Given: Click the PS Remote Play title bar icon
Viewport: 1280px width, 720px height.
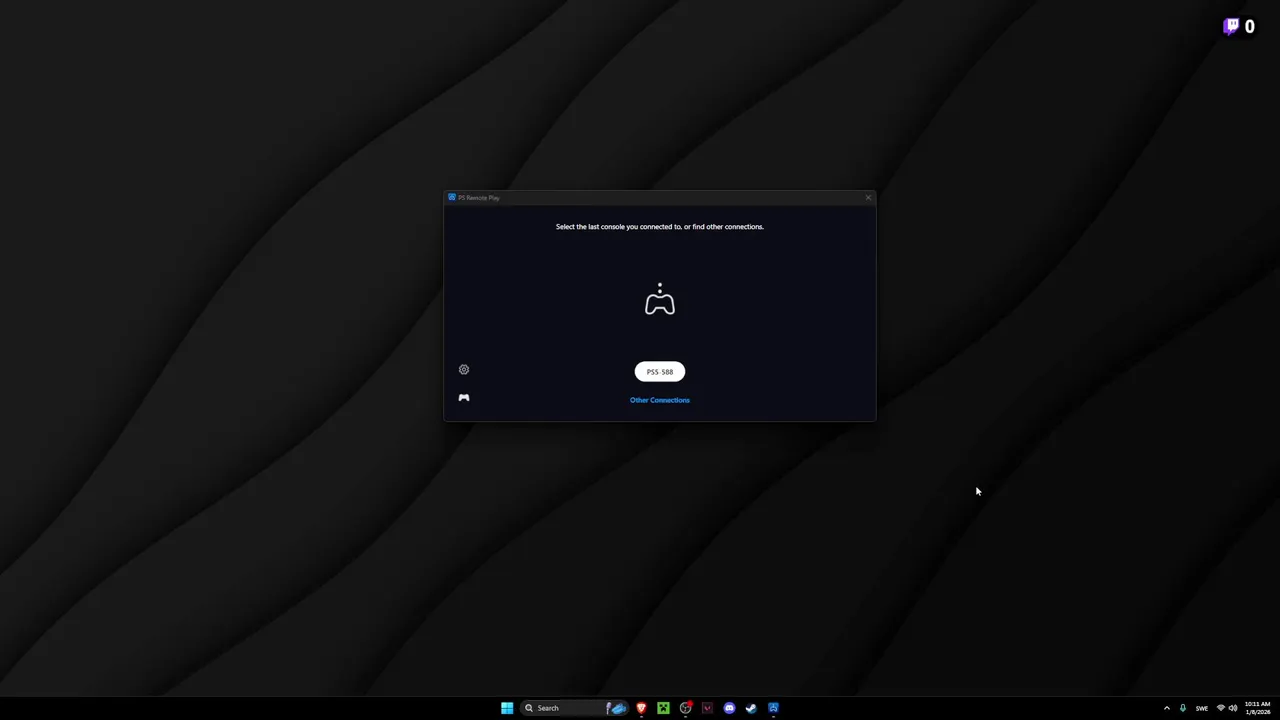Looking at the screenshot, I should click(x=452, y=198).
